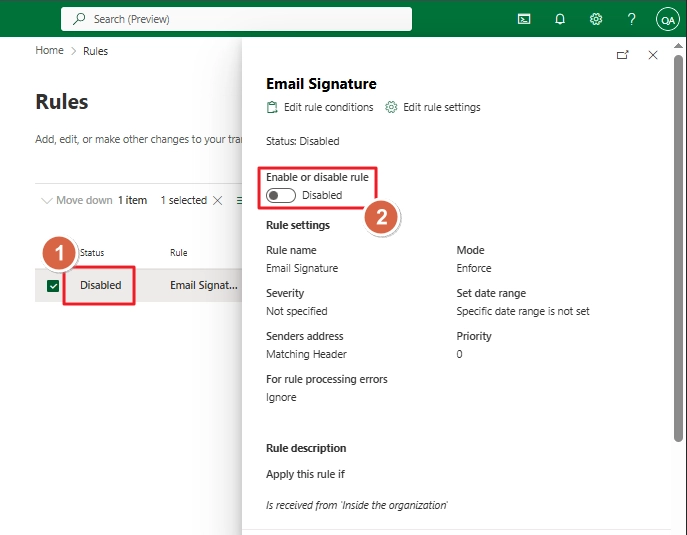Click the 1 item count label
This screenshot has width=687, height=535.
coord(132,200)
